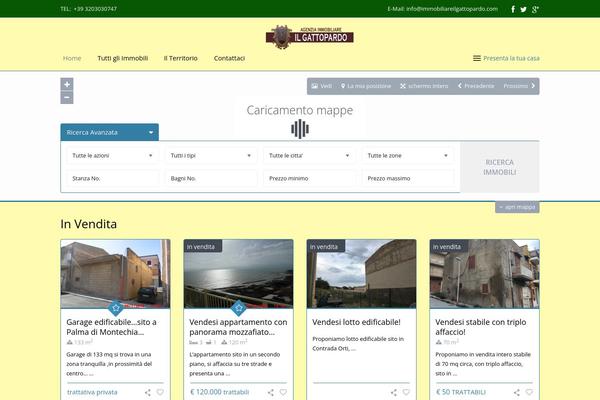The width and height of the screenshot is (600, 400).
Task: Open Il Territorio menu item
Action: pos(181,58)
